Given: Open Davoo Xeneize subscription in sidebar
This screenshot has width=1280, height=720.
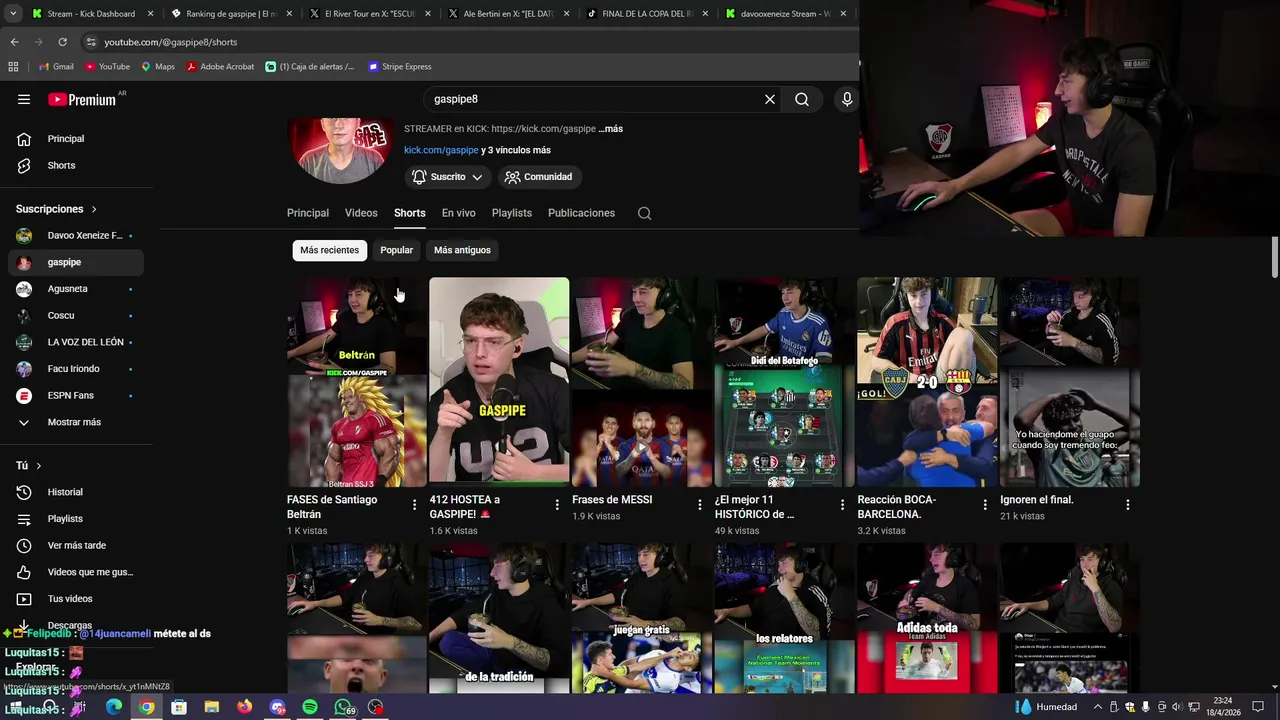Looking at the screenshot, I should coord(76,236).
